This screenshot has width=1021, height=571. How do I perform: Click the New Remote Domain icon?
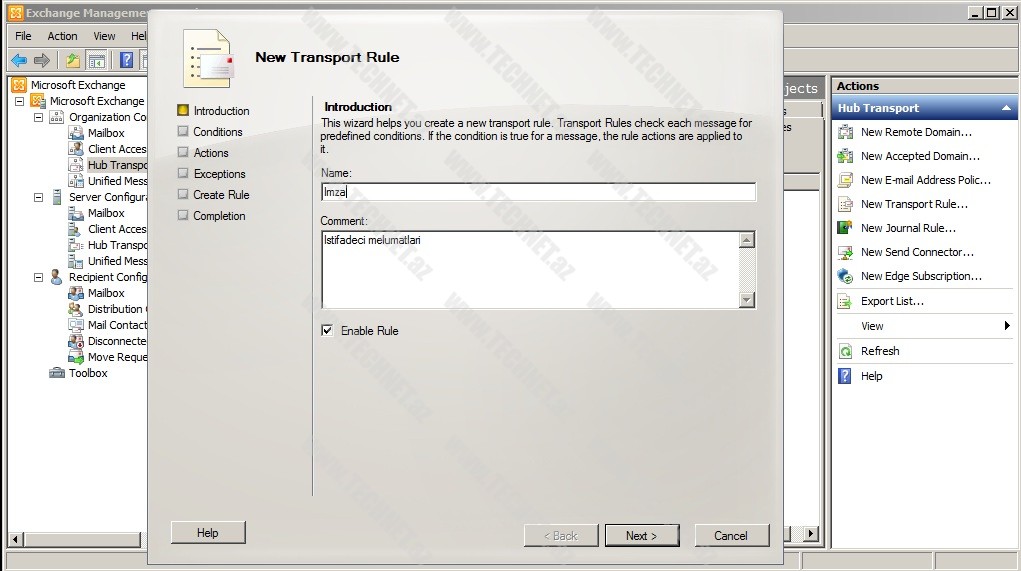click(x=845, y=132)
